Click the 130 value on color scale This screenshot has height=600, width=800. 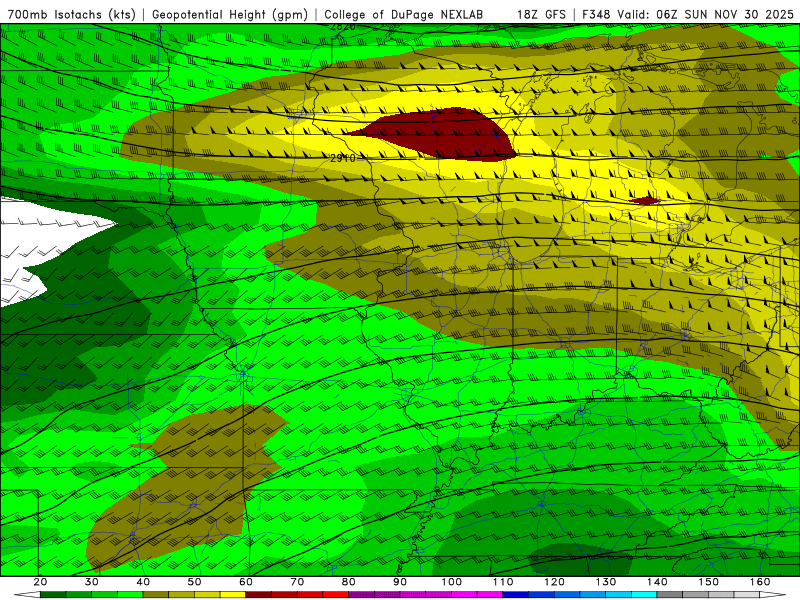point(606,582)
